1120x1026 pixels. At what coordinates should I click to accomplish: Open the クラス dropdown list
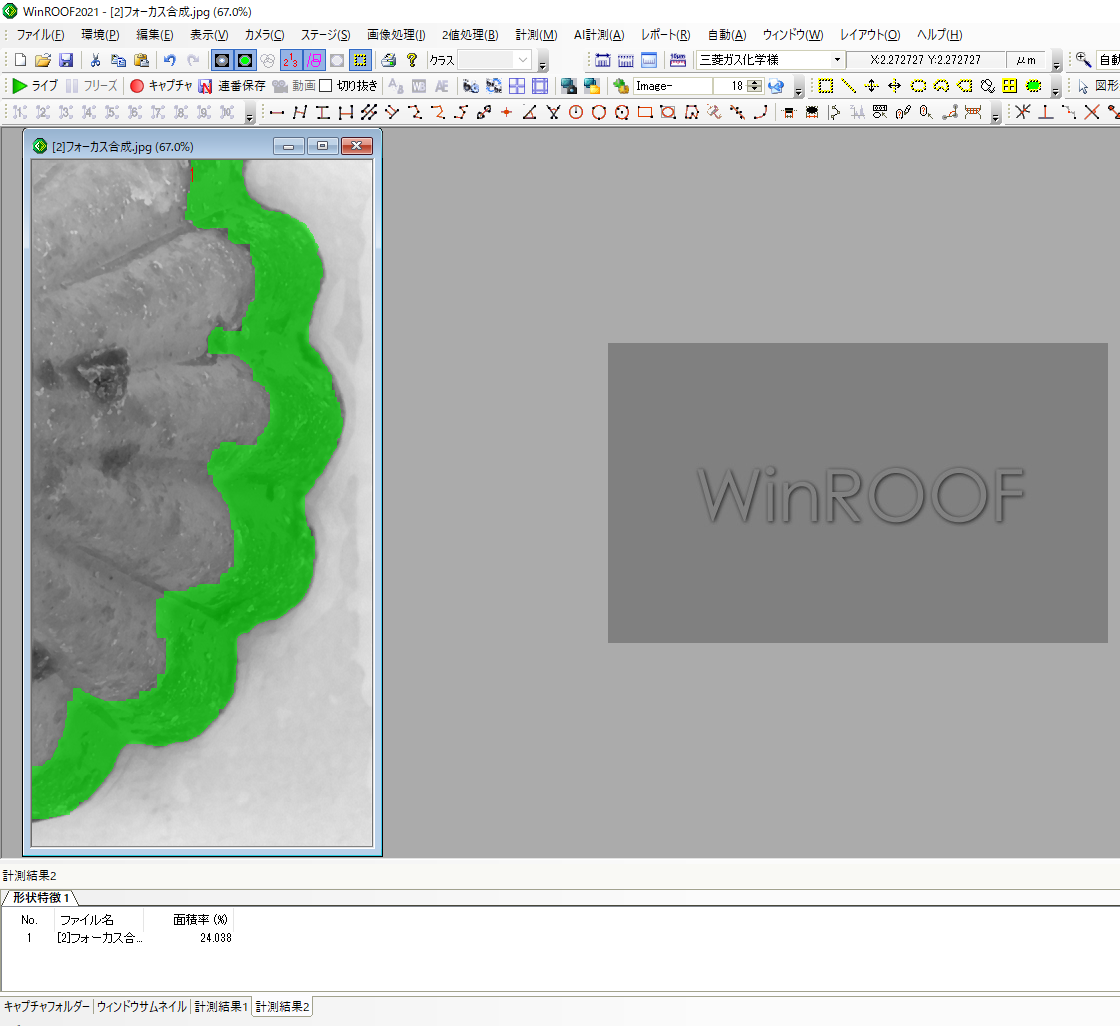coord(524,60)
